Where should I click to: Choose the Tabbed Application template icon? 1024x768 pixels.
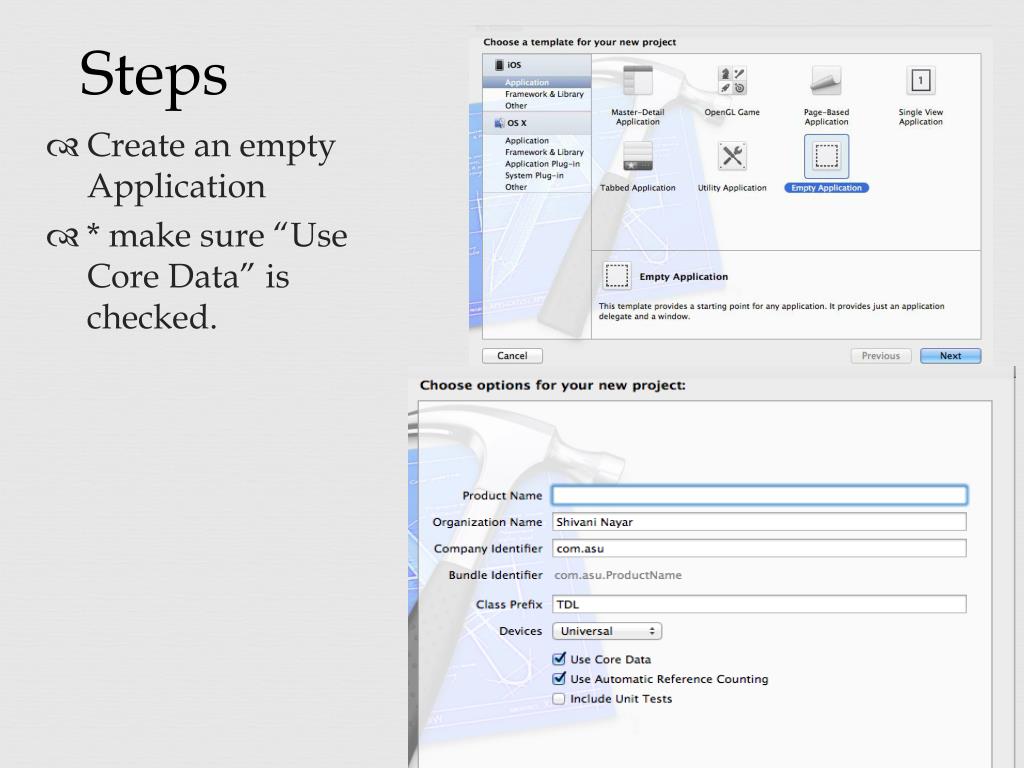637,156
